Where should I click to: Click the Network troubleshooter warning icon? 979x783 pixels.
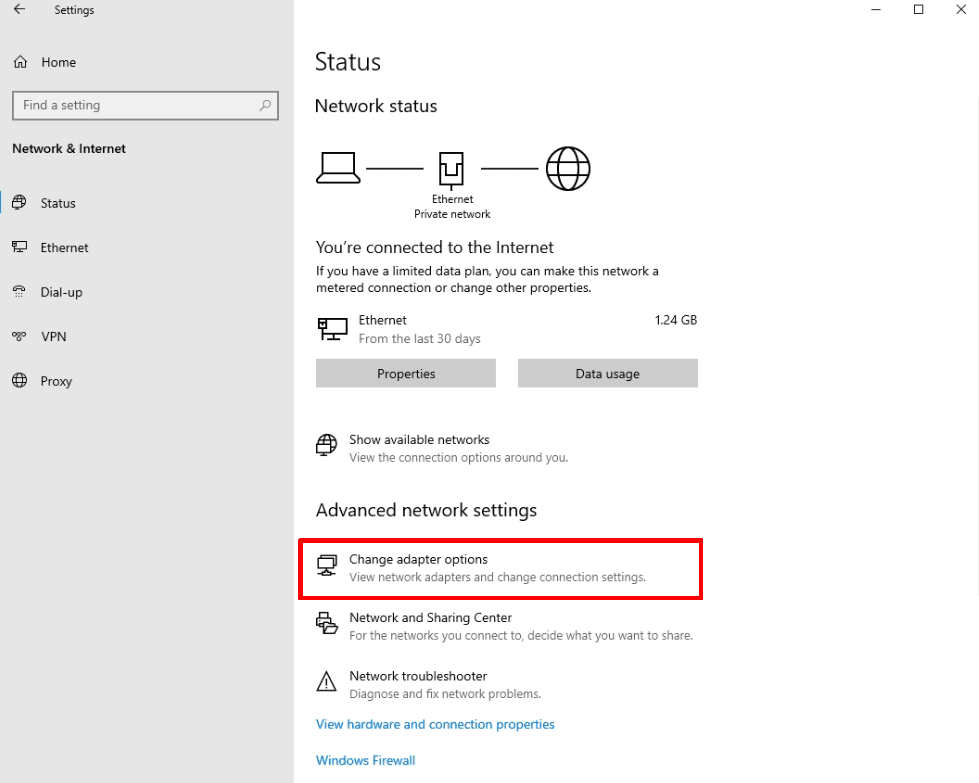point(326,683)
